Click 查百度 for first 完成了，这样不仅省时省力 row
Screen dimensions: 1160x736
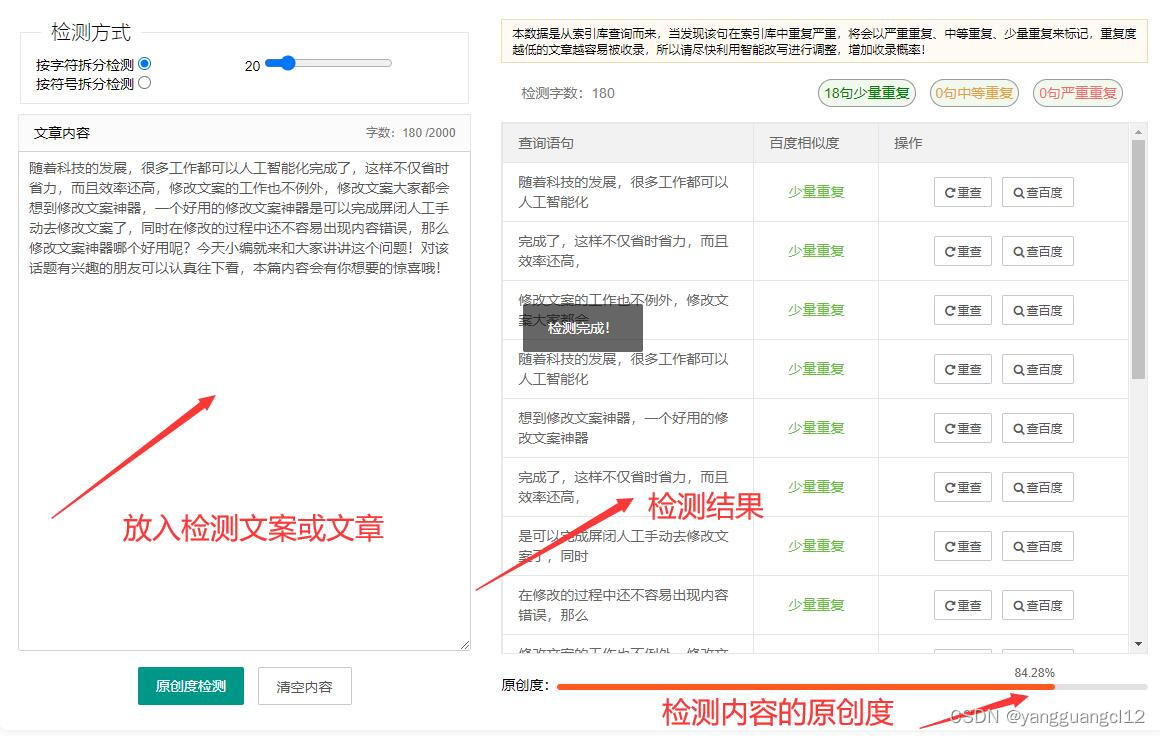[x=1037, y=251]
